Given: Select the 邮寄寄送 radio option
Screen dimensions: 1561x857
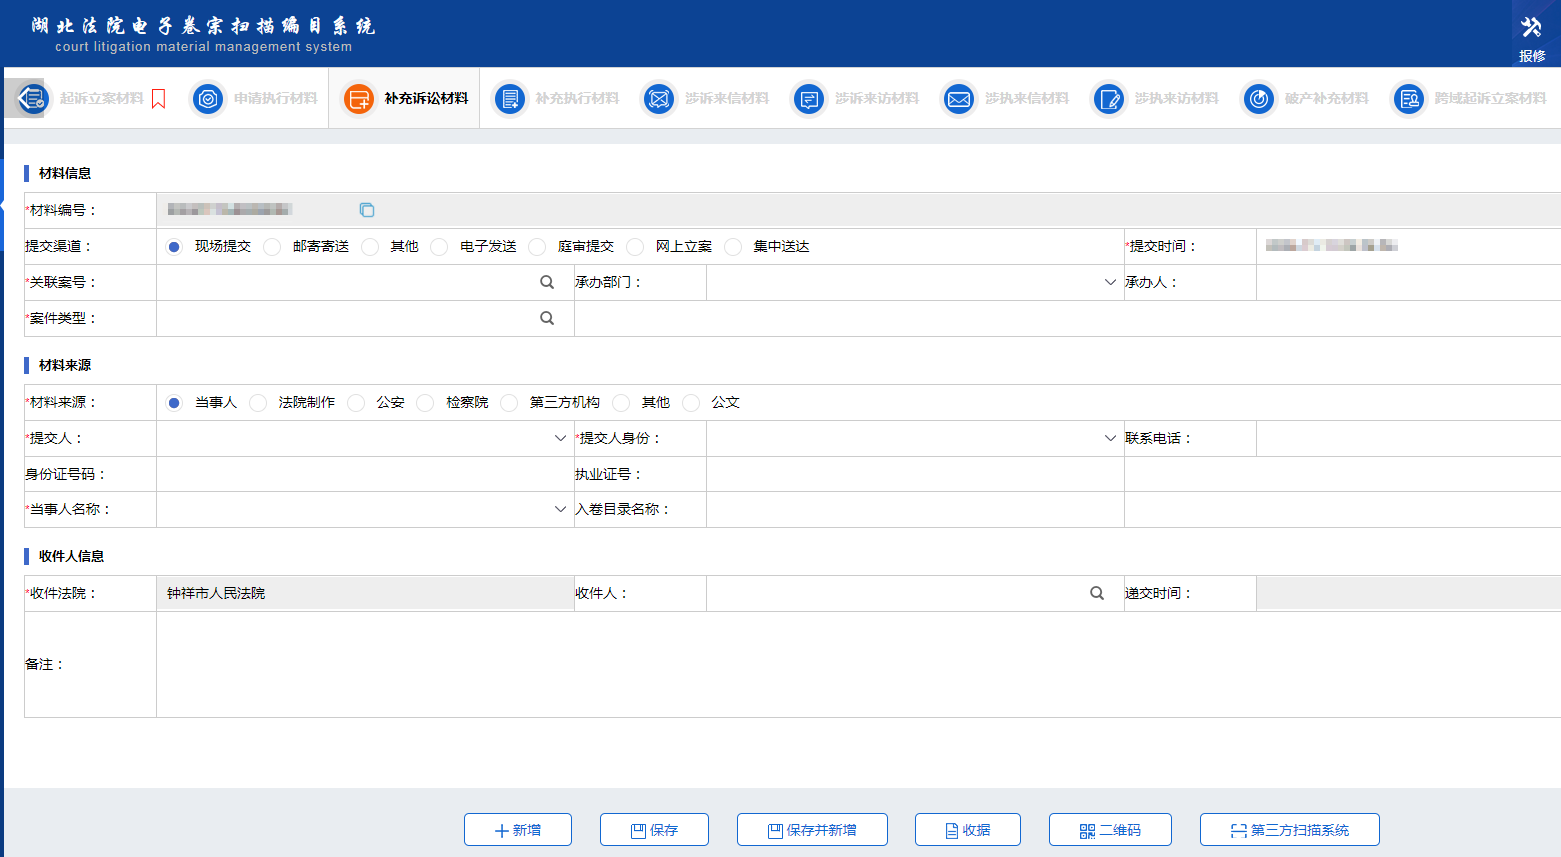Looking at the screenshot, I should pos(272,247).
